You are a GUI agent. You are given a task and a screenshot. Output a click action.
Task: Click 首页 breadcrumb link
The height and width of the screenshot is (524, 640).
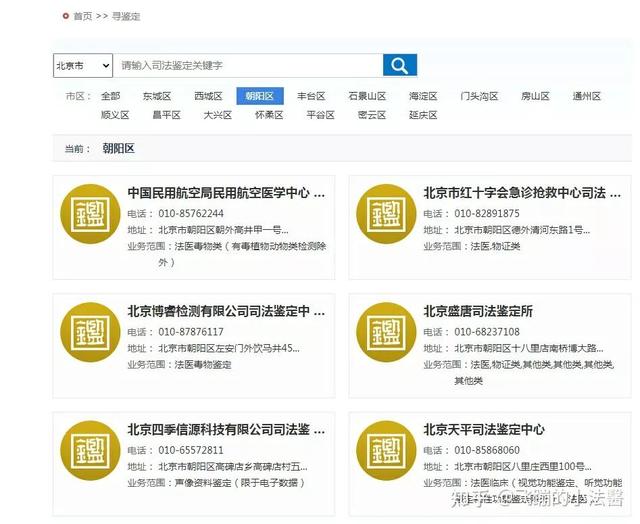coord(83,16)
